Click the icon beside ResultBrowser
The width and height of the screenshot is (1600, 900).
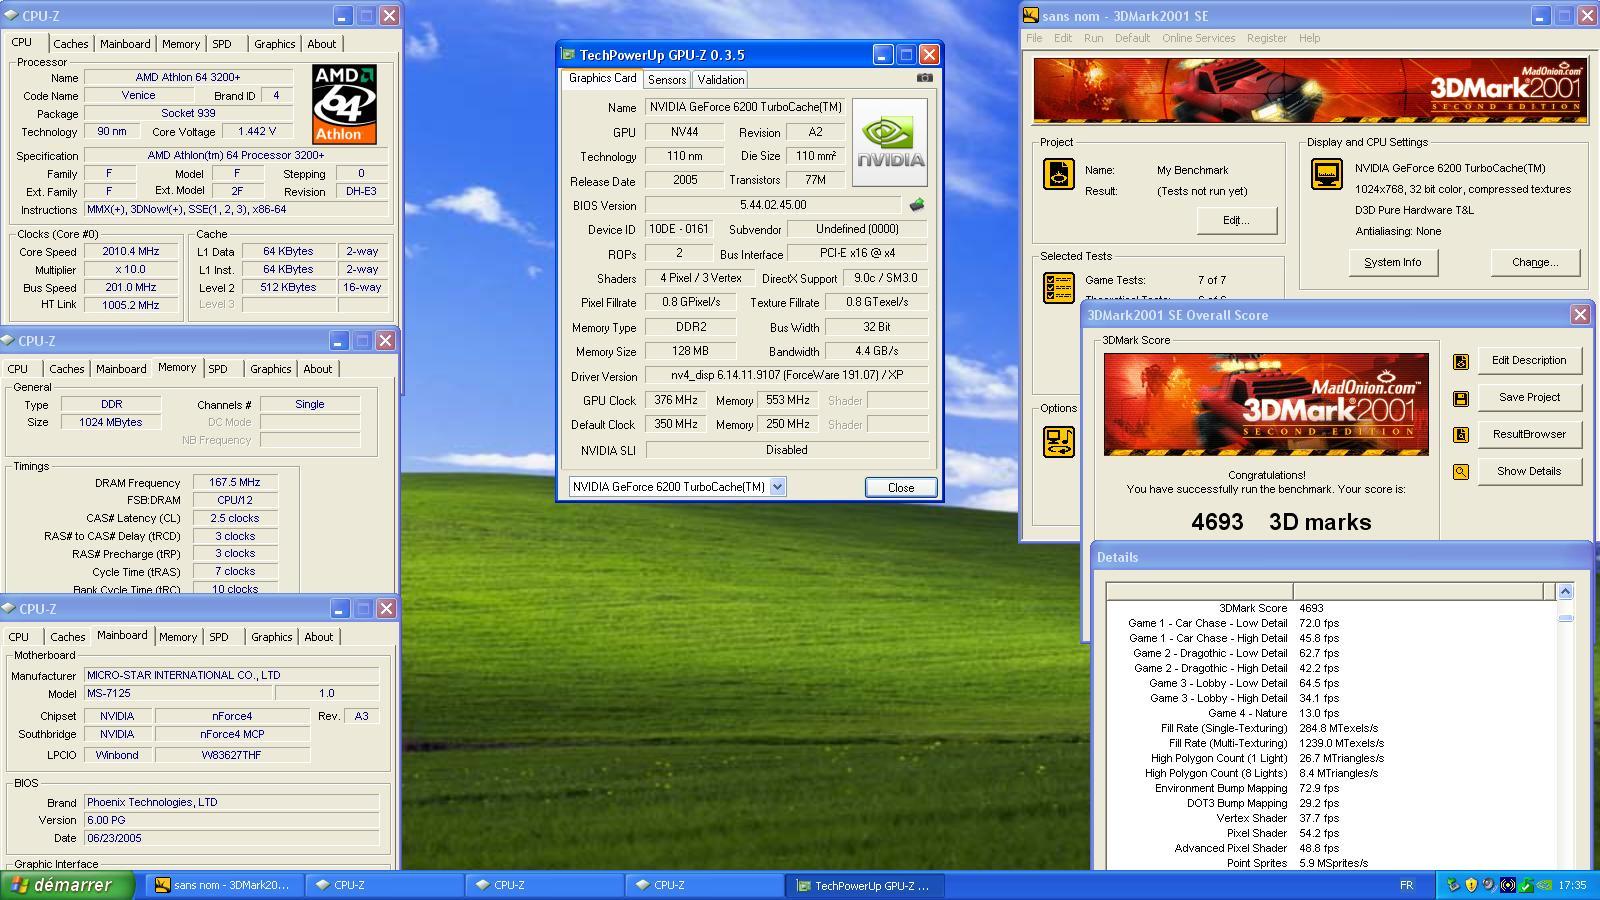pos(1461,435)
